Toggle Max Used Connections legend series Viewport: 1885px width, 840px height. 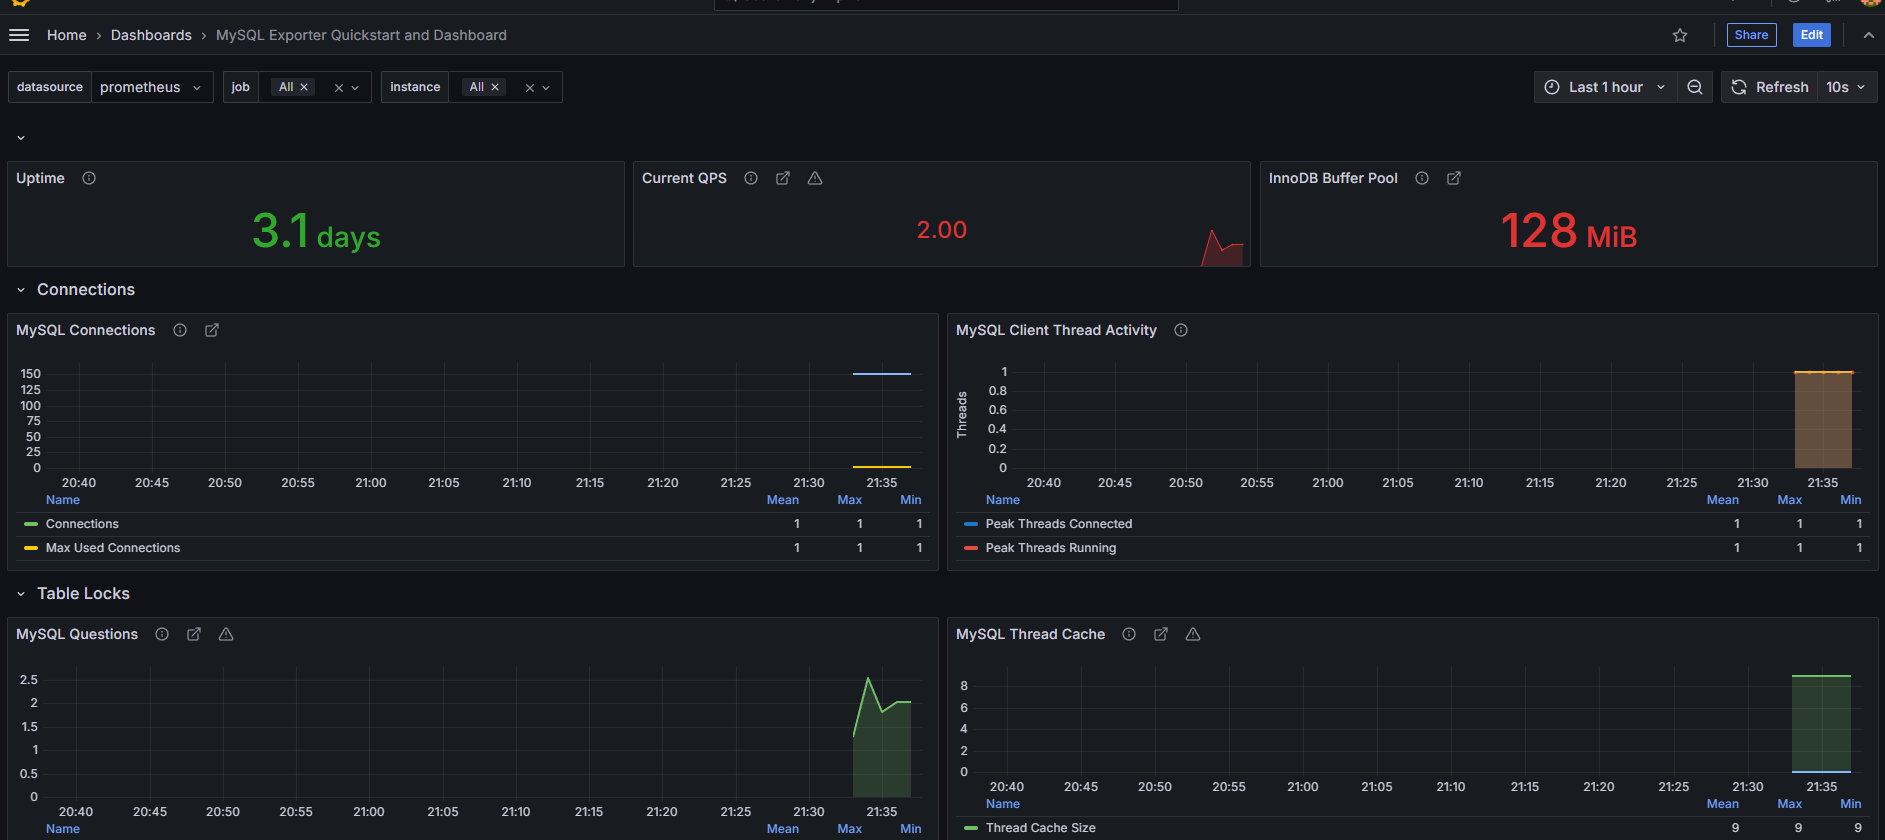113,548
